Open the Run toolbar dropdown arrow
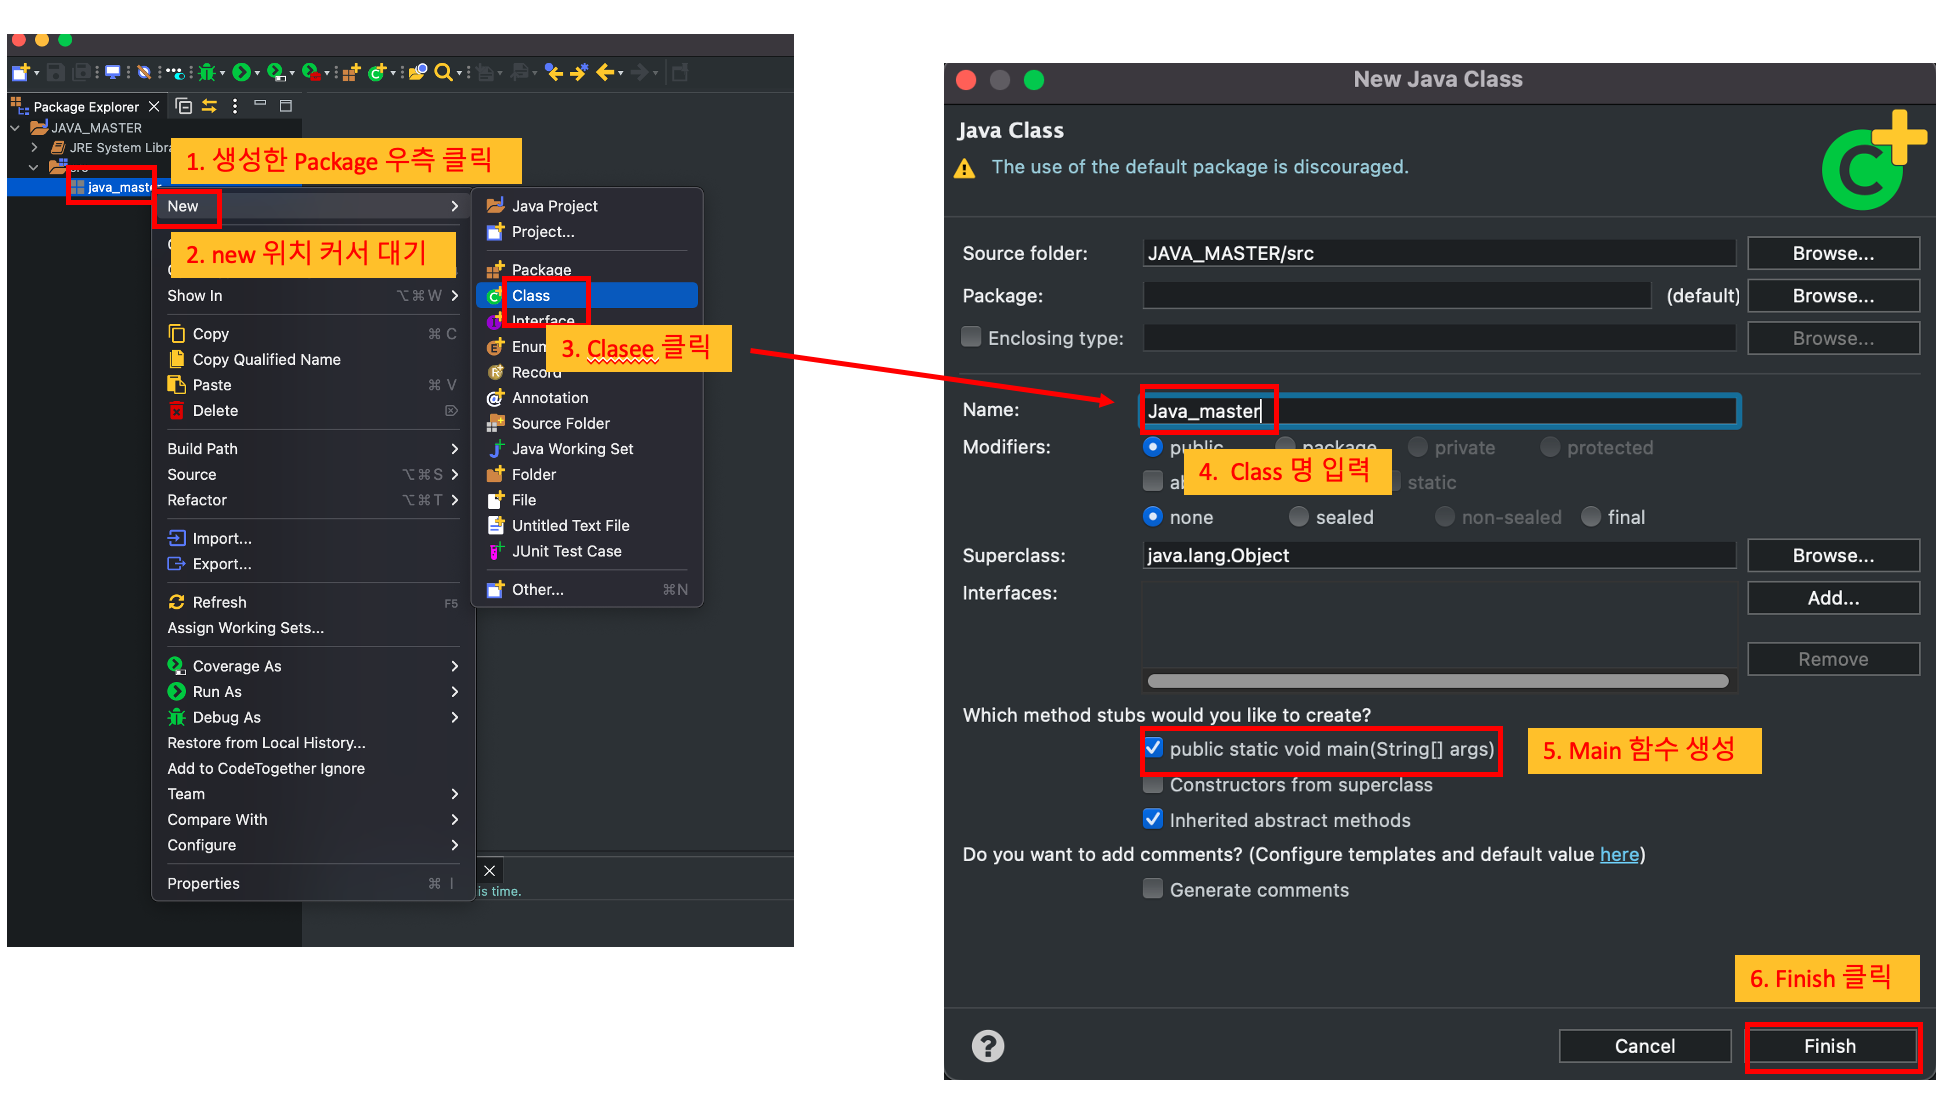This screenshot has height=1094, width=1940. click(257, 73)
